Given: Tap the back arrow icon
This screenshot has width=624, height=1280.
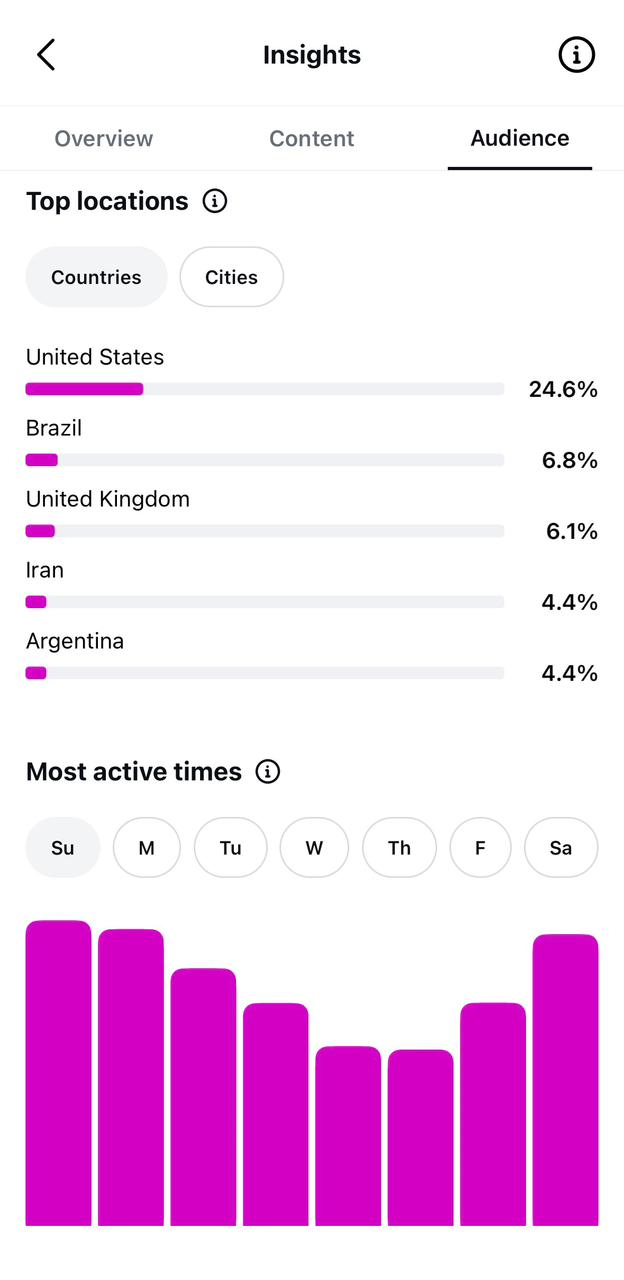Looking at the screenshot, I should click(x=46, y=55).
